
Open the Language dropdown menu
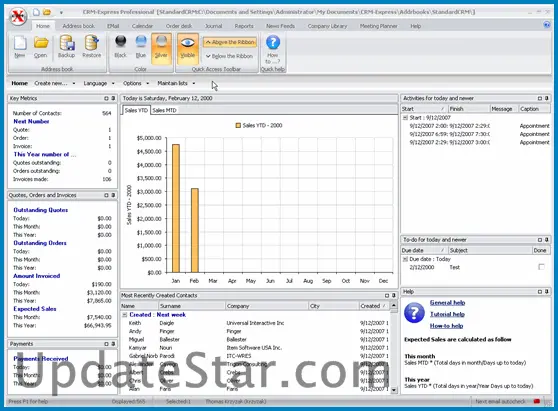(x=99, y=83)
